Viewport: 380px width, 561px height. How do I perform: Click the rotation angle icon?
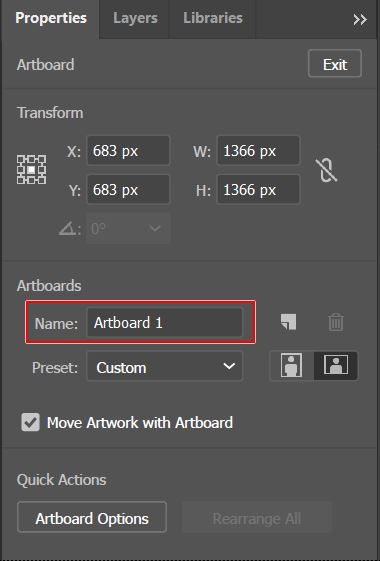pos(67,228)
